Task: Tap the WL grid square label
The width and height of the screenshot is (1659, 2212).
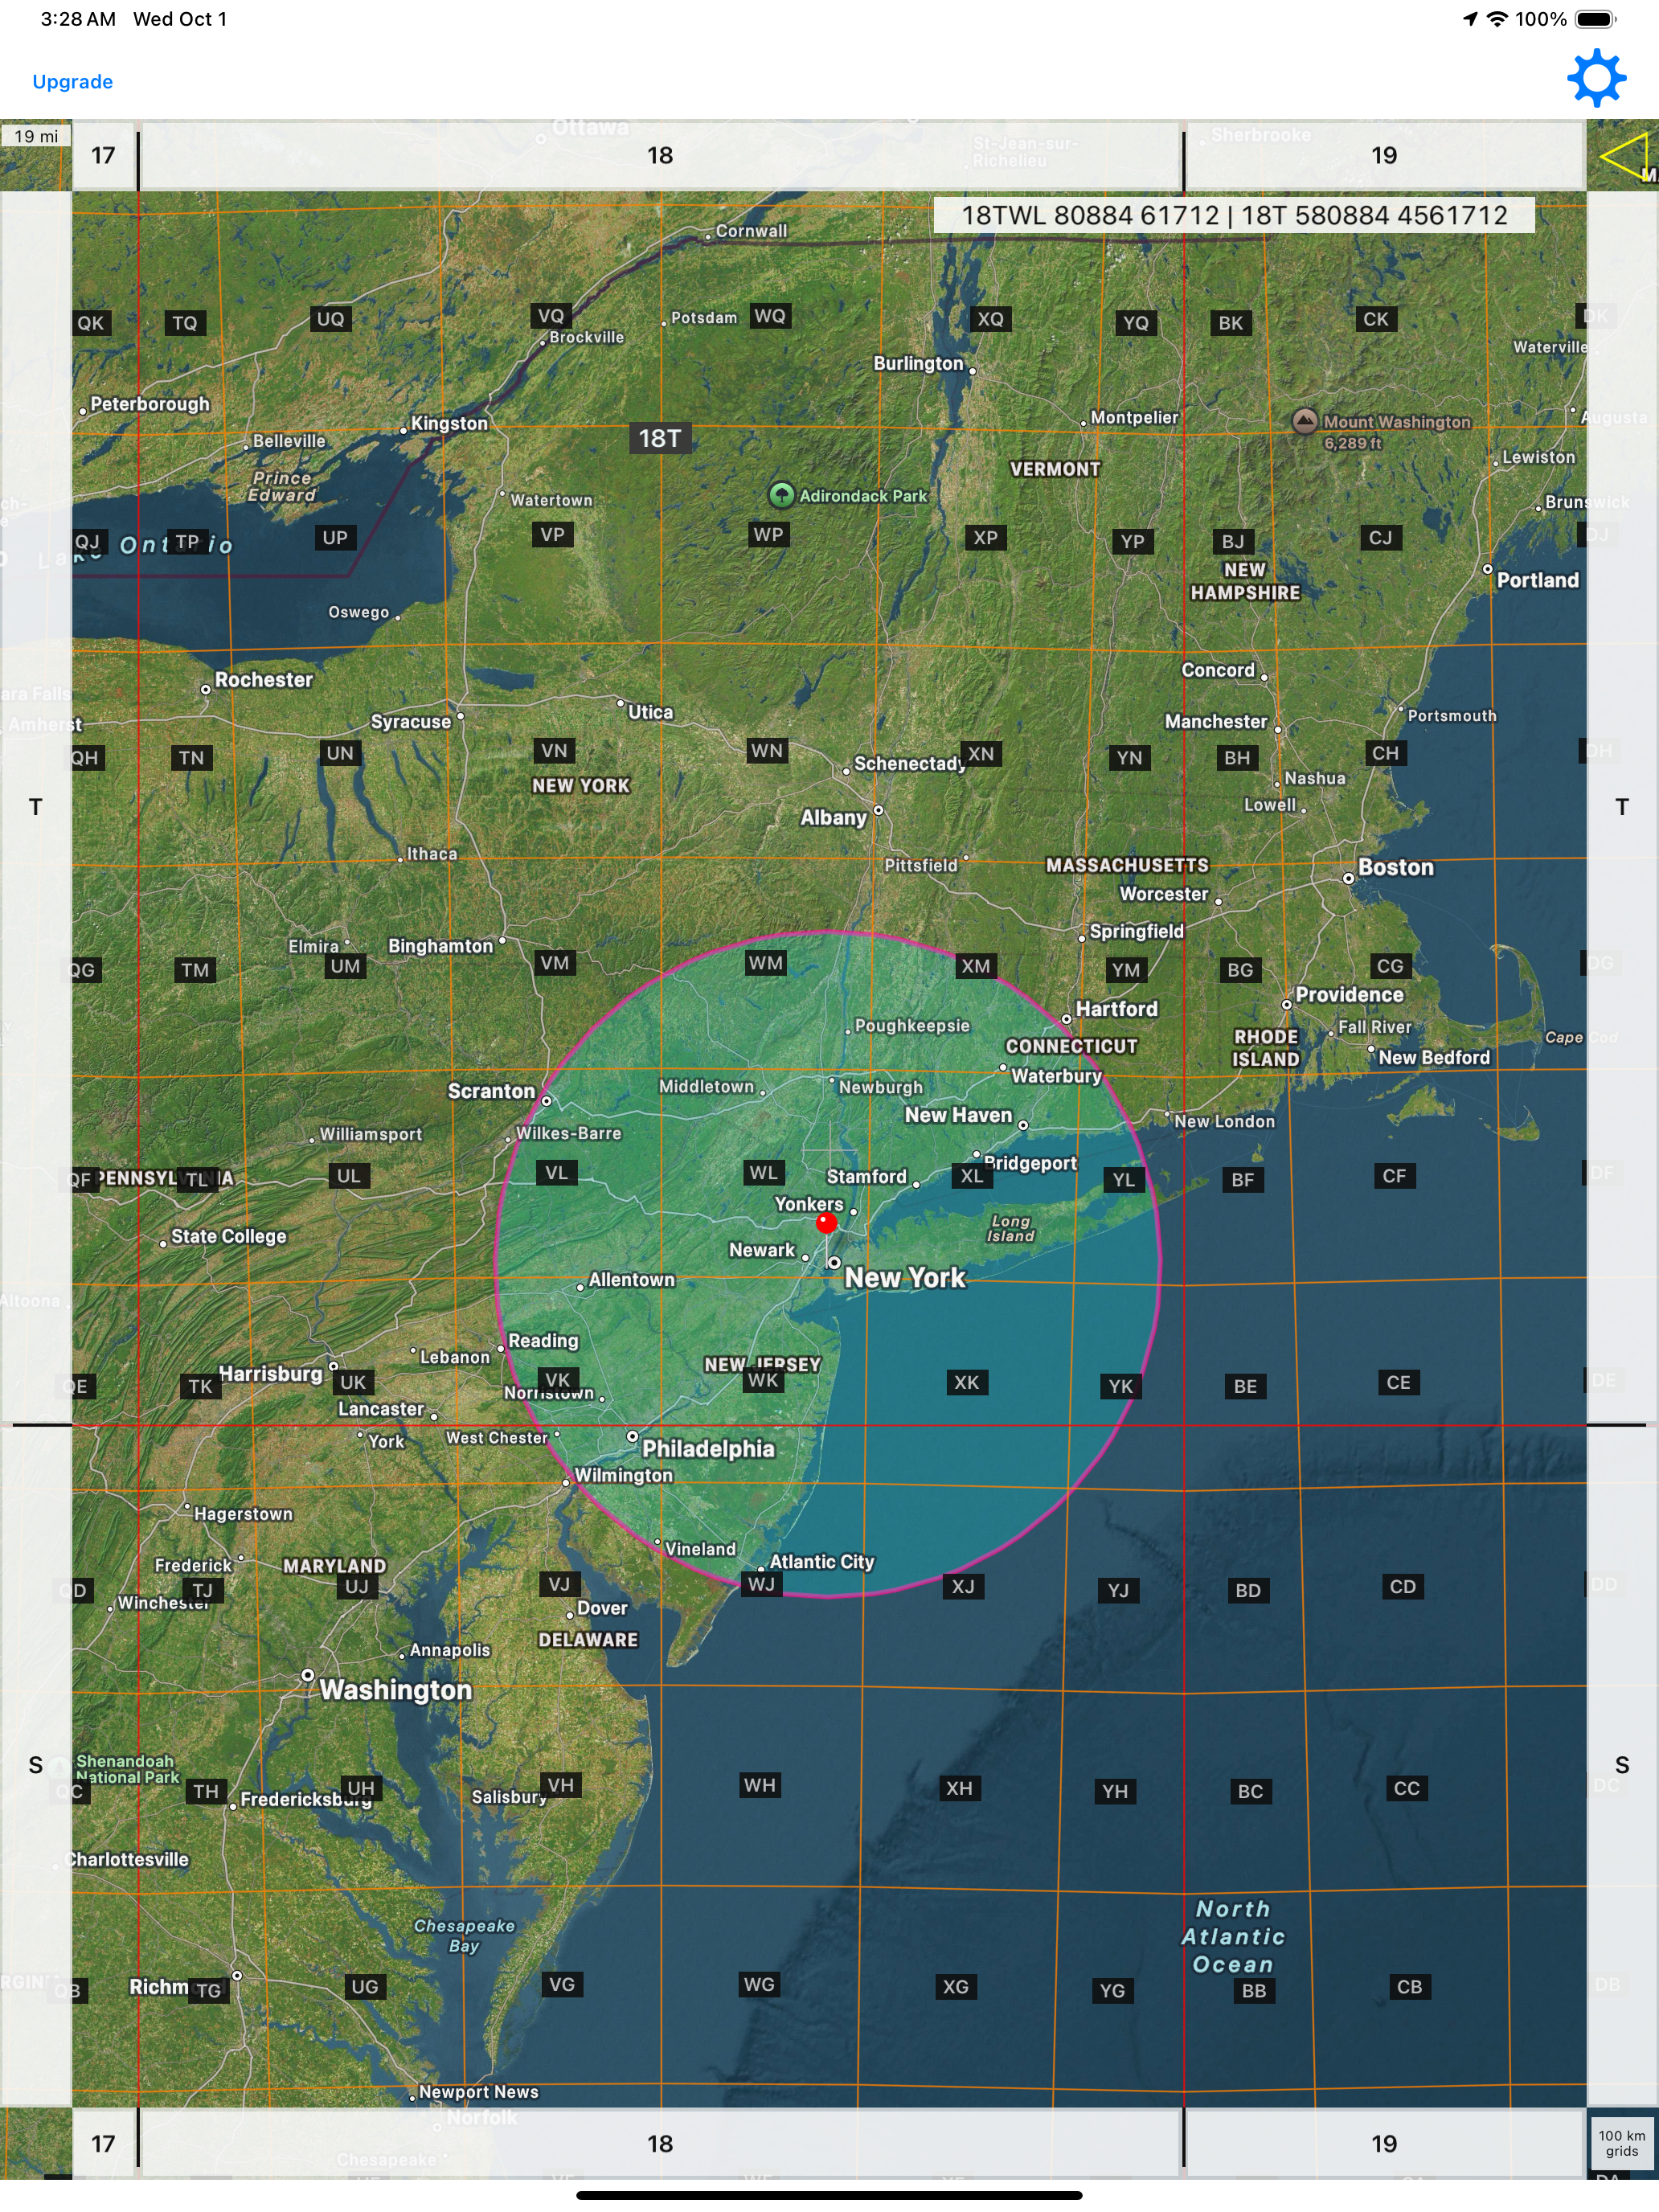Action: [x=764, y=1173]
